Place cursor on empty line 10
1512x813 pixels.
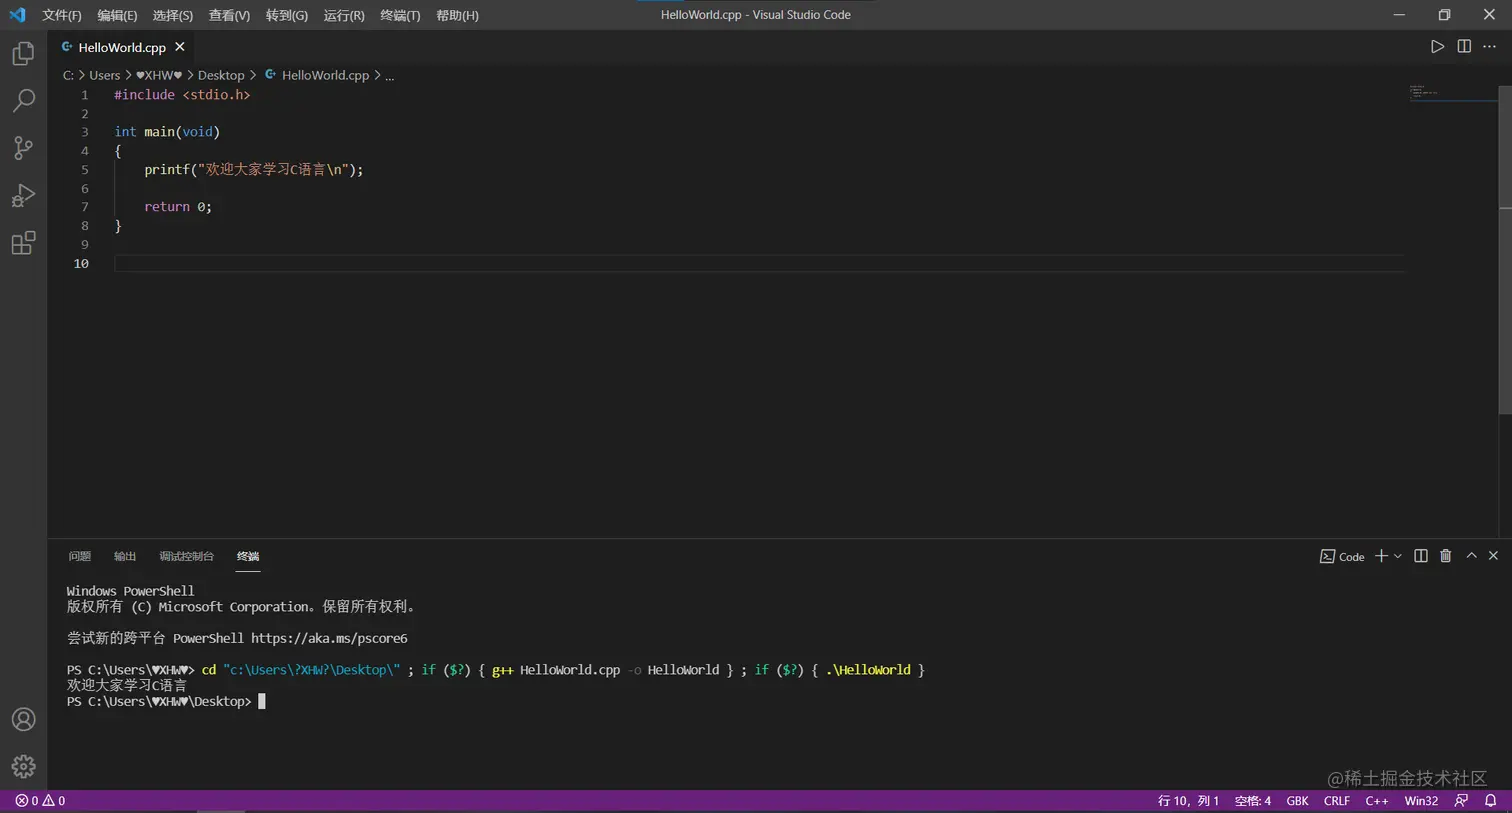[759, 263]
